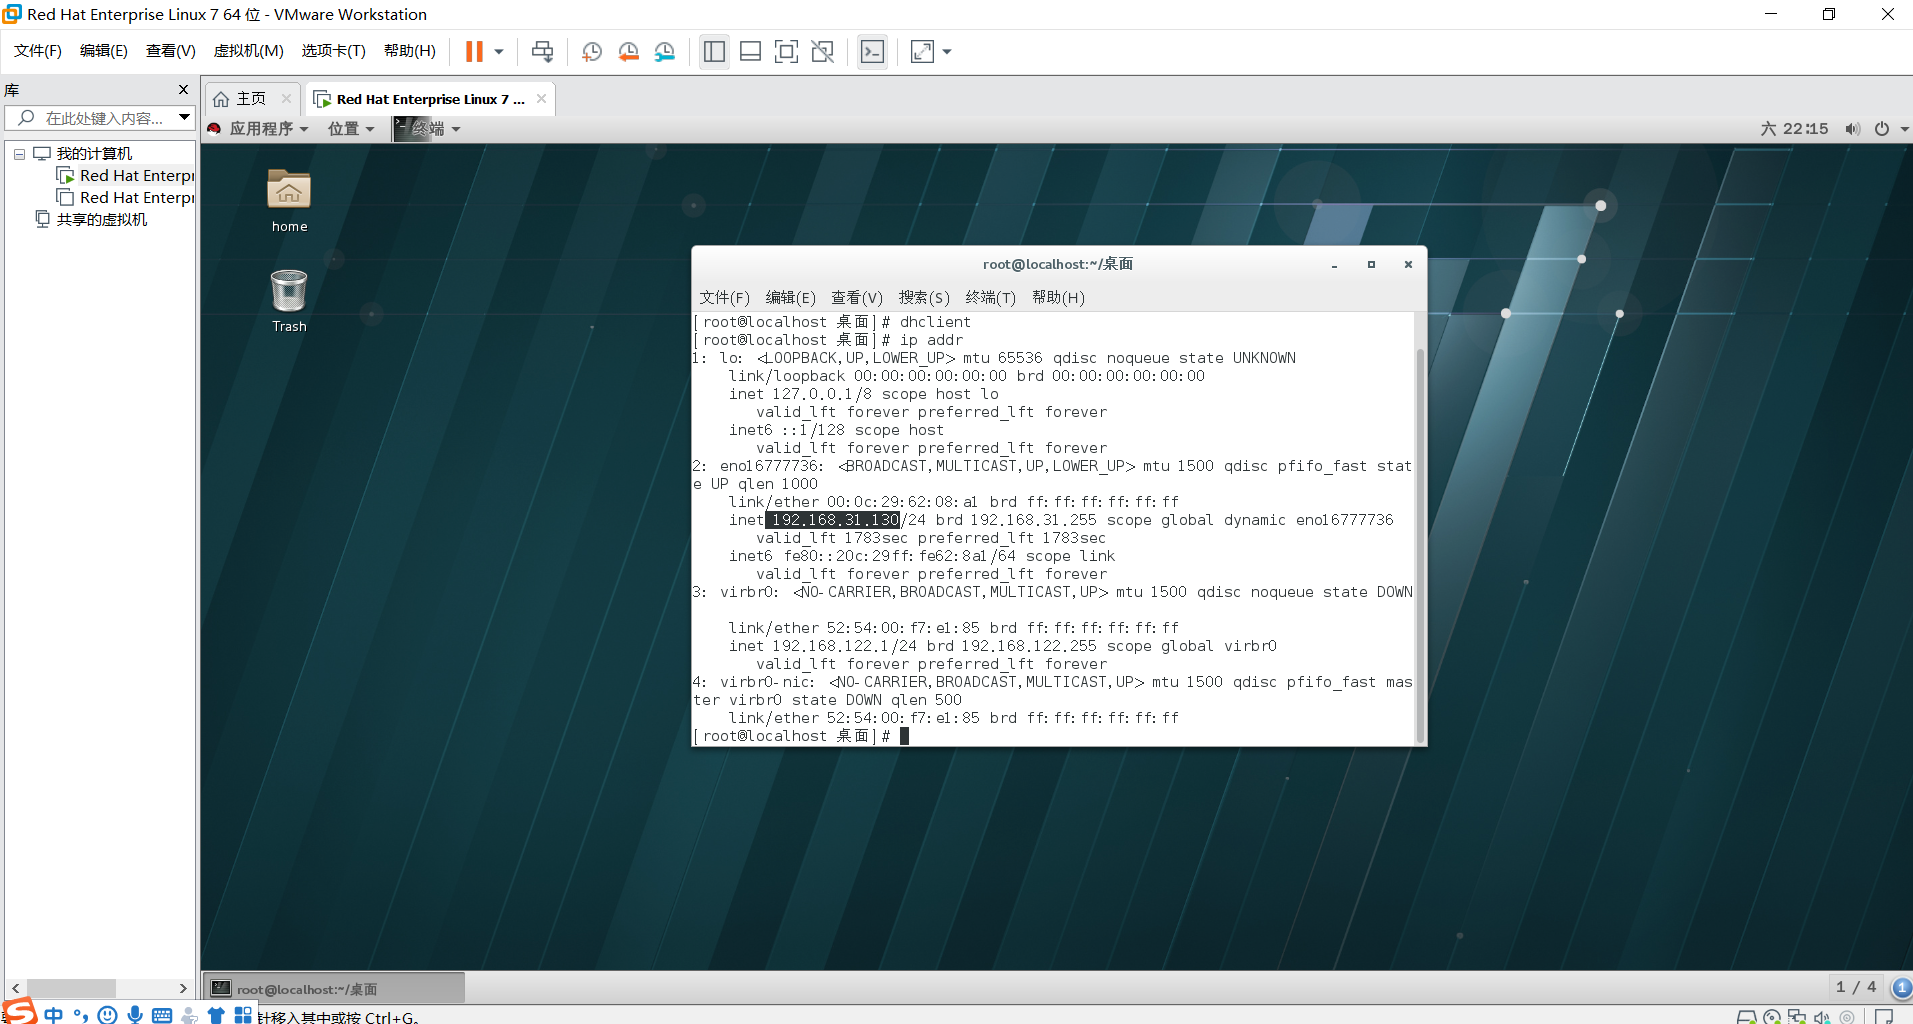
Task: Toggle the thumbnail bar visibility
Action: tap(750, 51)
